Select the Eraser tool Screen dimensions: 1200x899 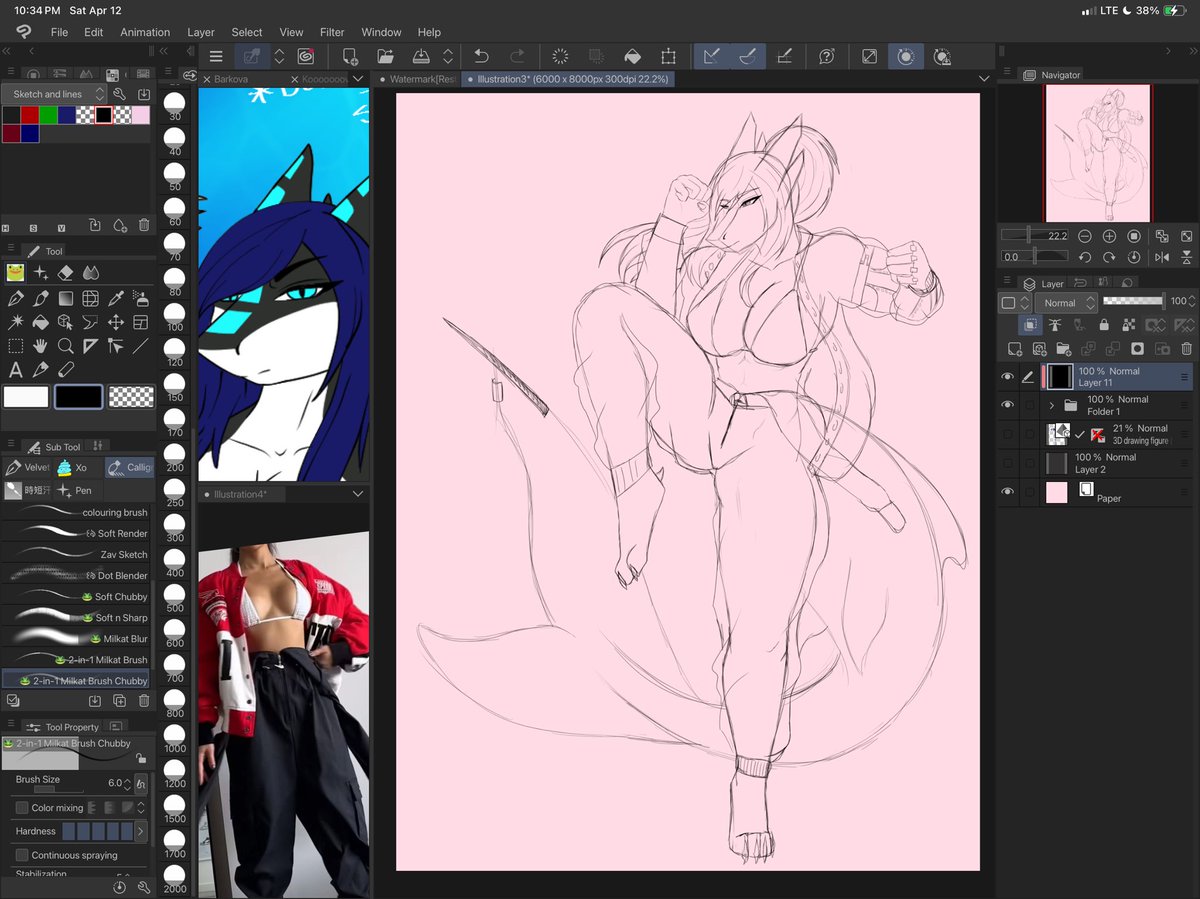63,272
